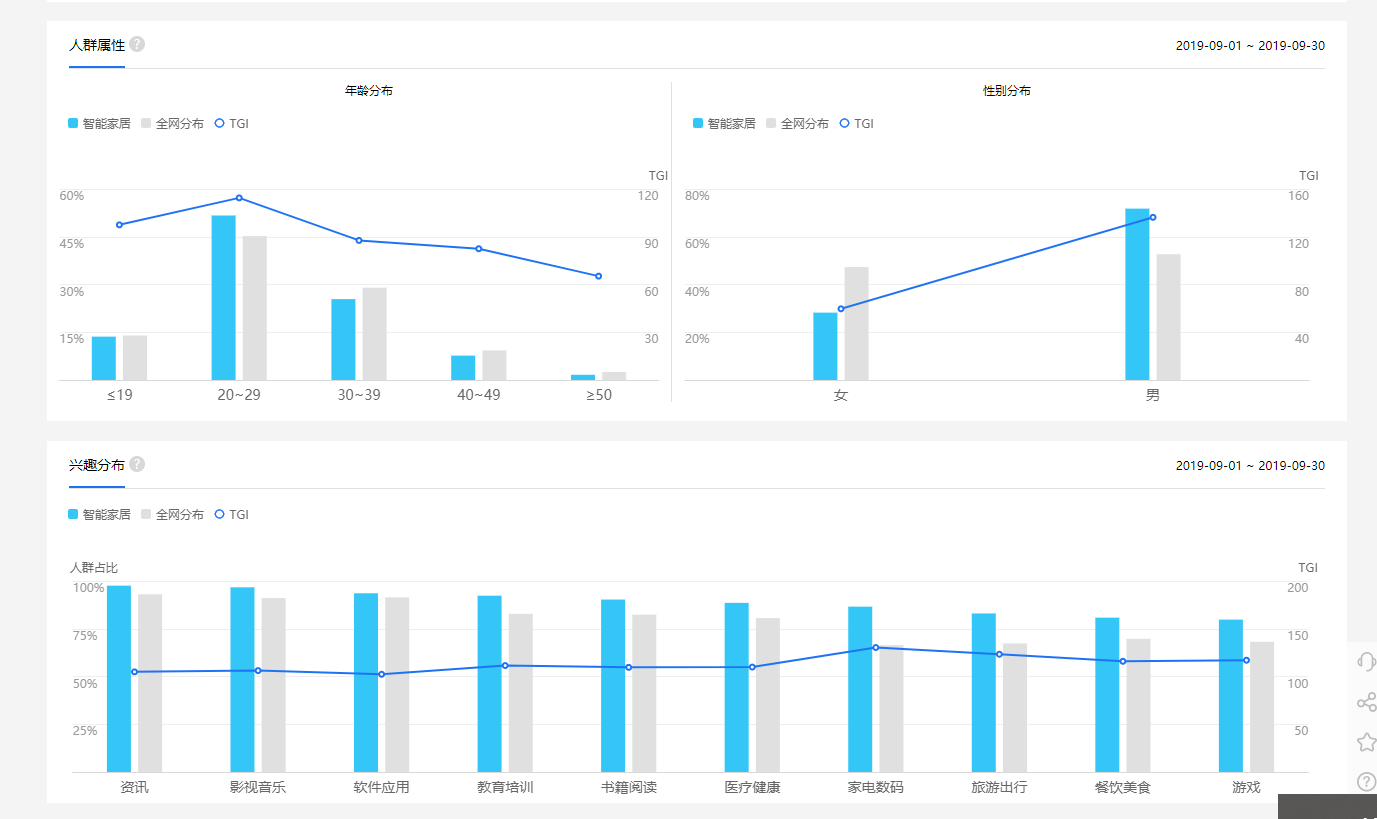Click the help question icon in side panel
Image resolution: width=1377 pixels, height=819 pixels.
click(x=1366, y=782)
